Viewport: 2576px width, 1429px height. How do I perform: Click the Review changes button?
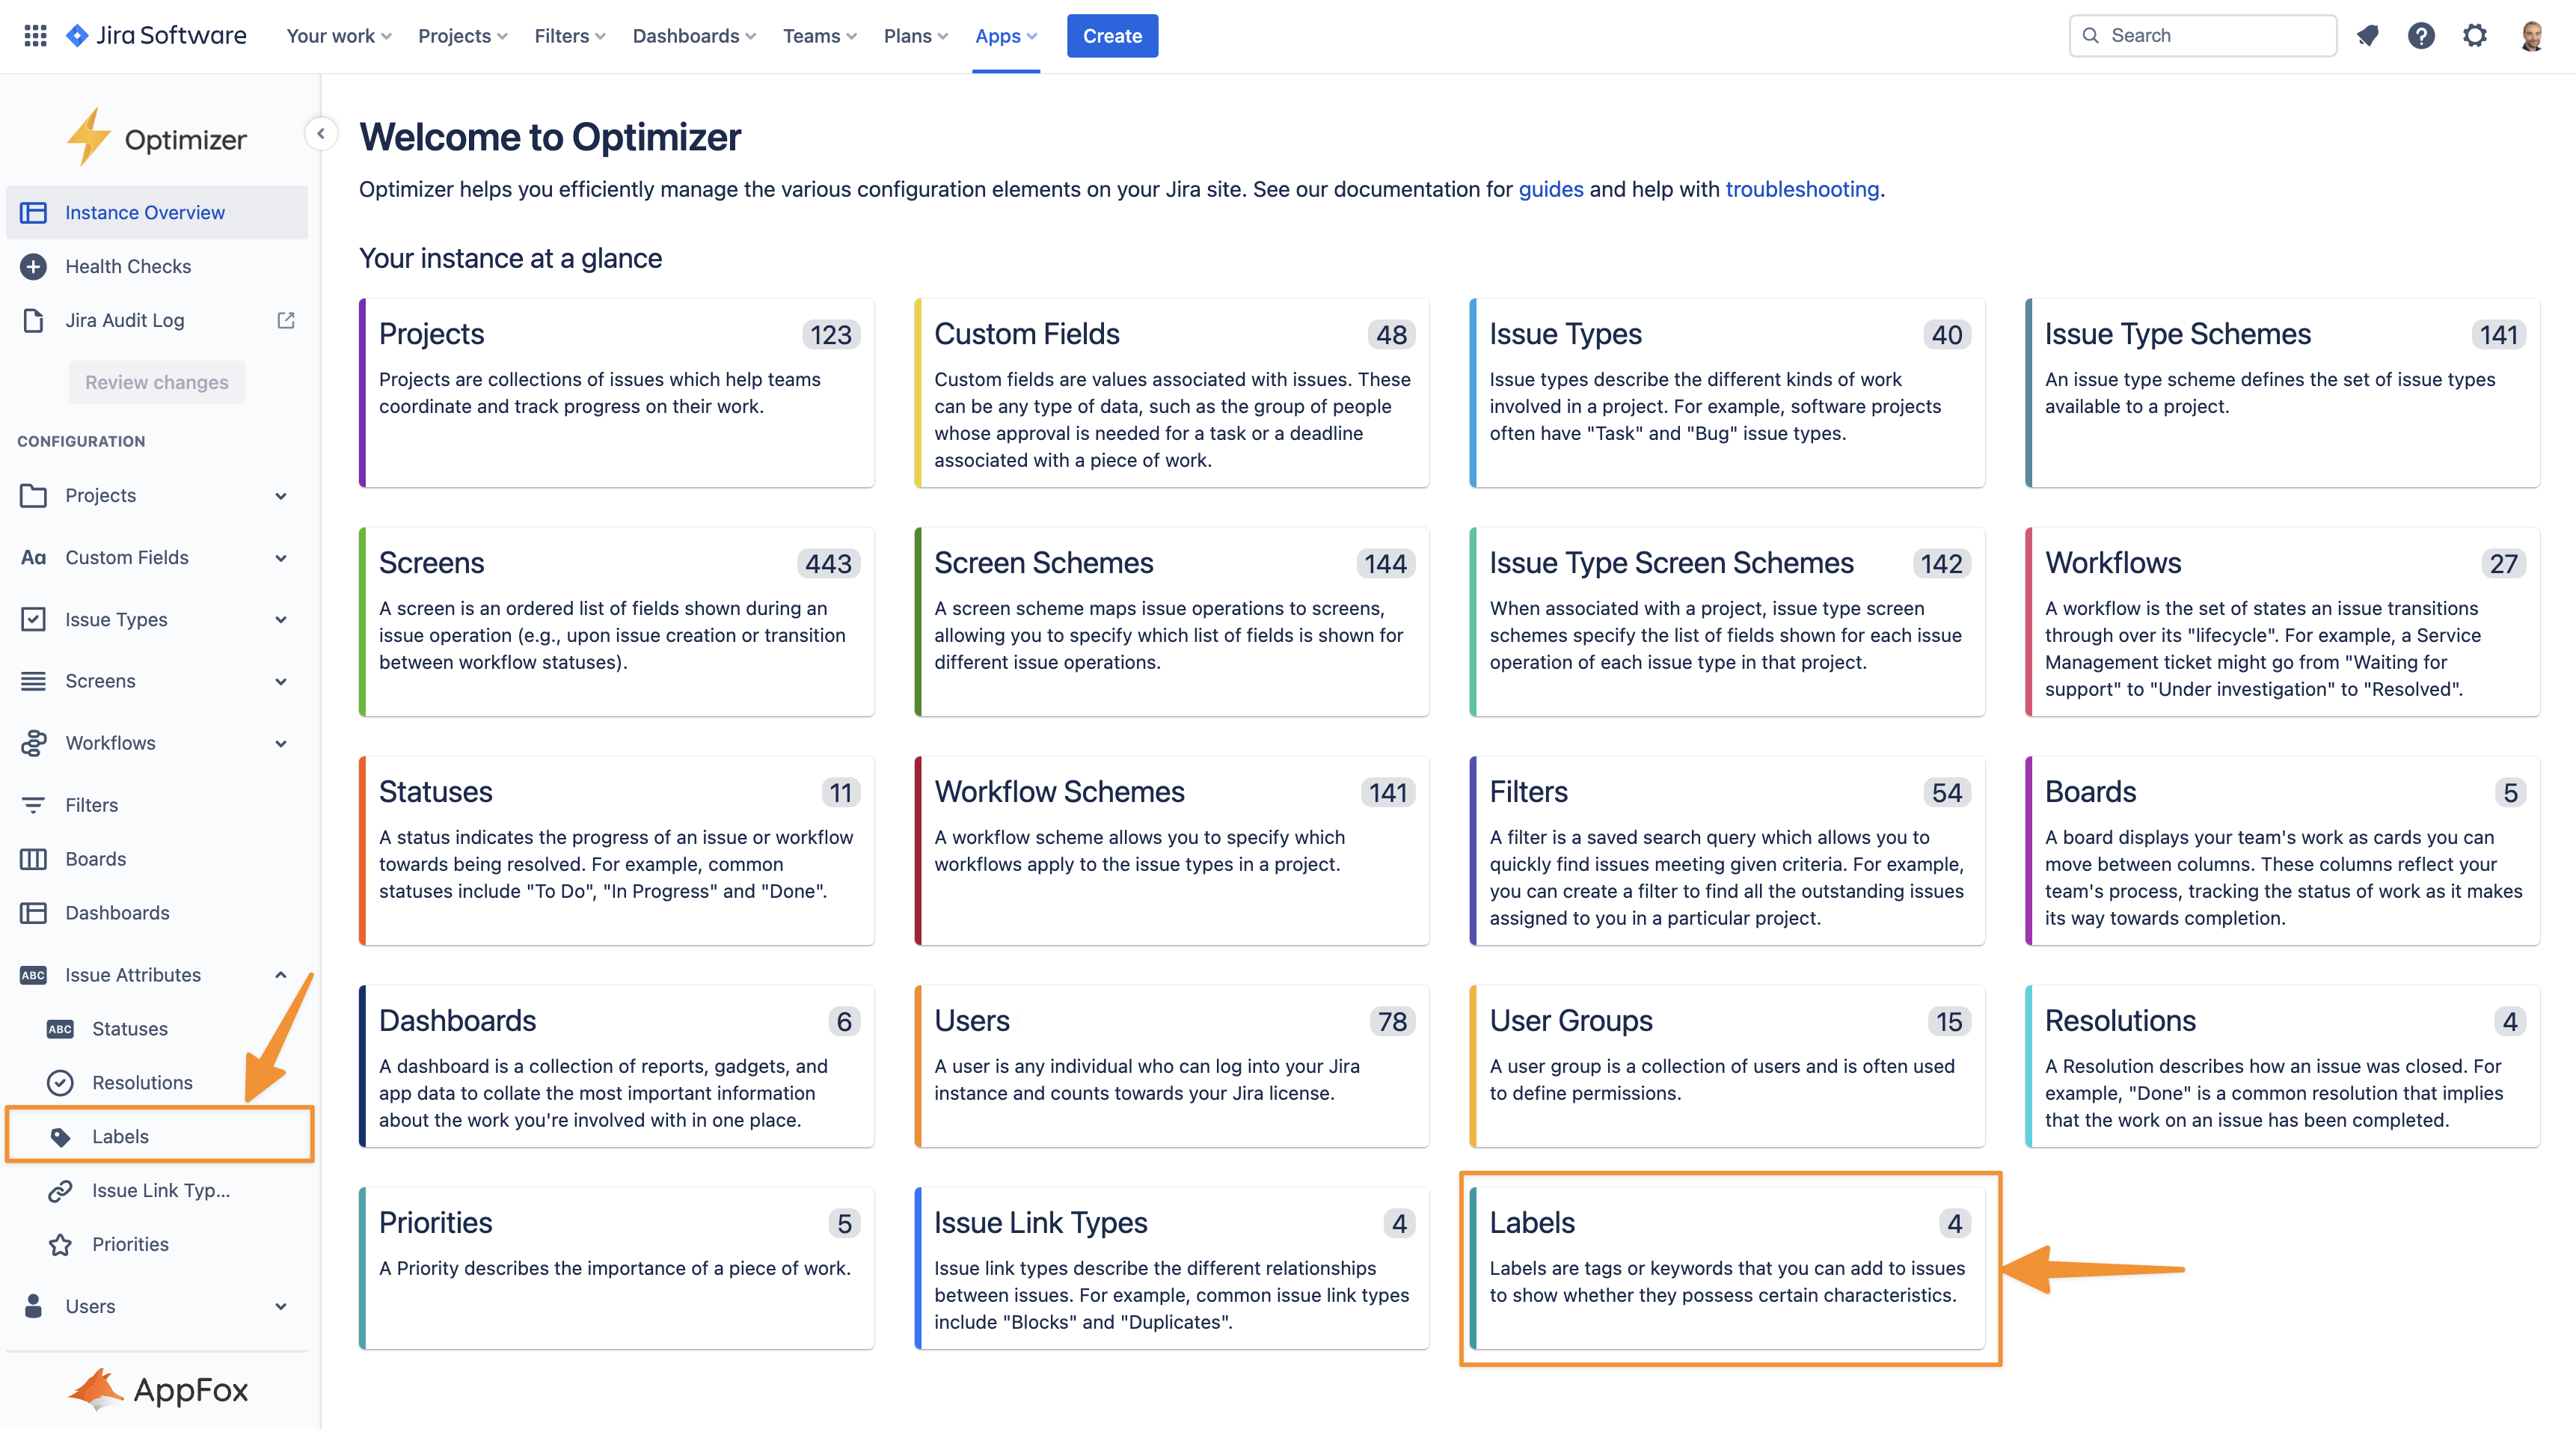157,382
